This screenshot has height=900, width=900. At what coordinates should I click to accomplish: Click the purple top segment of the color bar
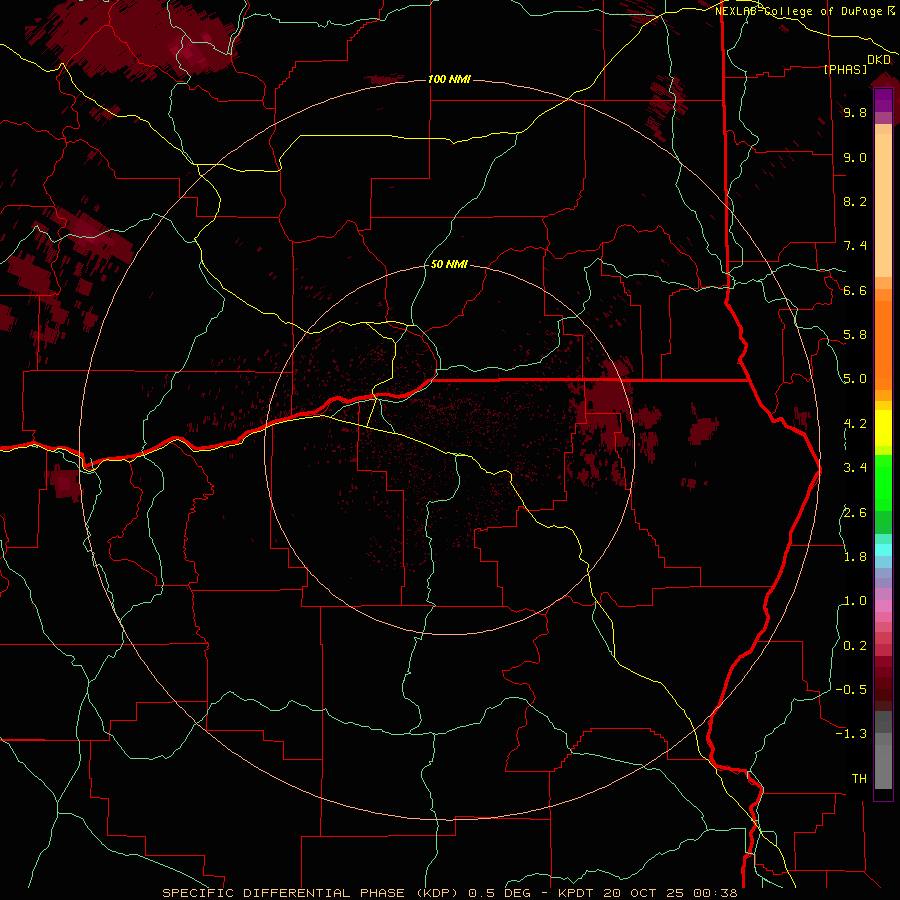coord(883,100)
